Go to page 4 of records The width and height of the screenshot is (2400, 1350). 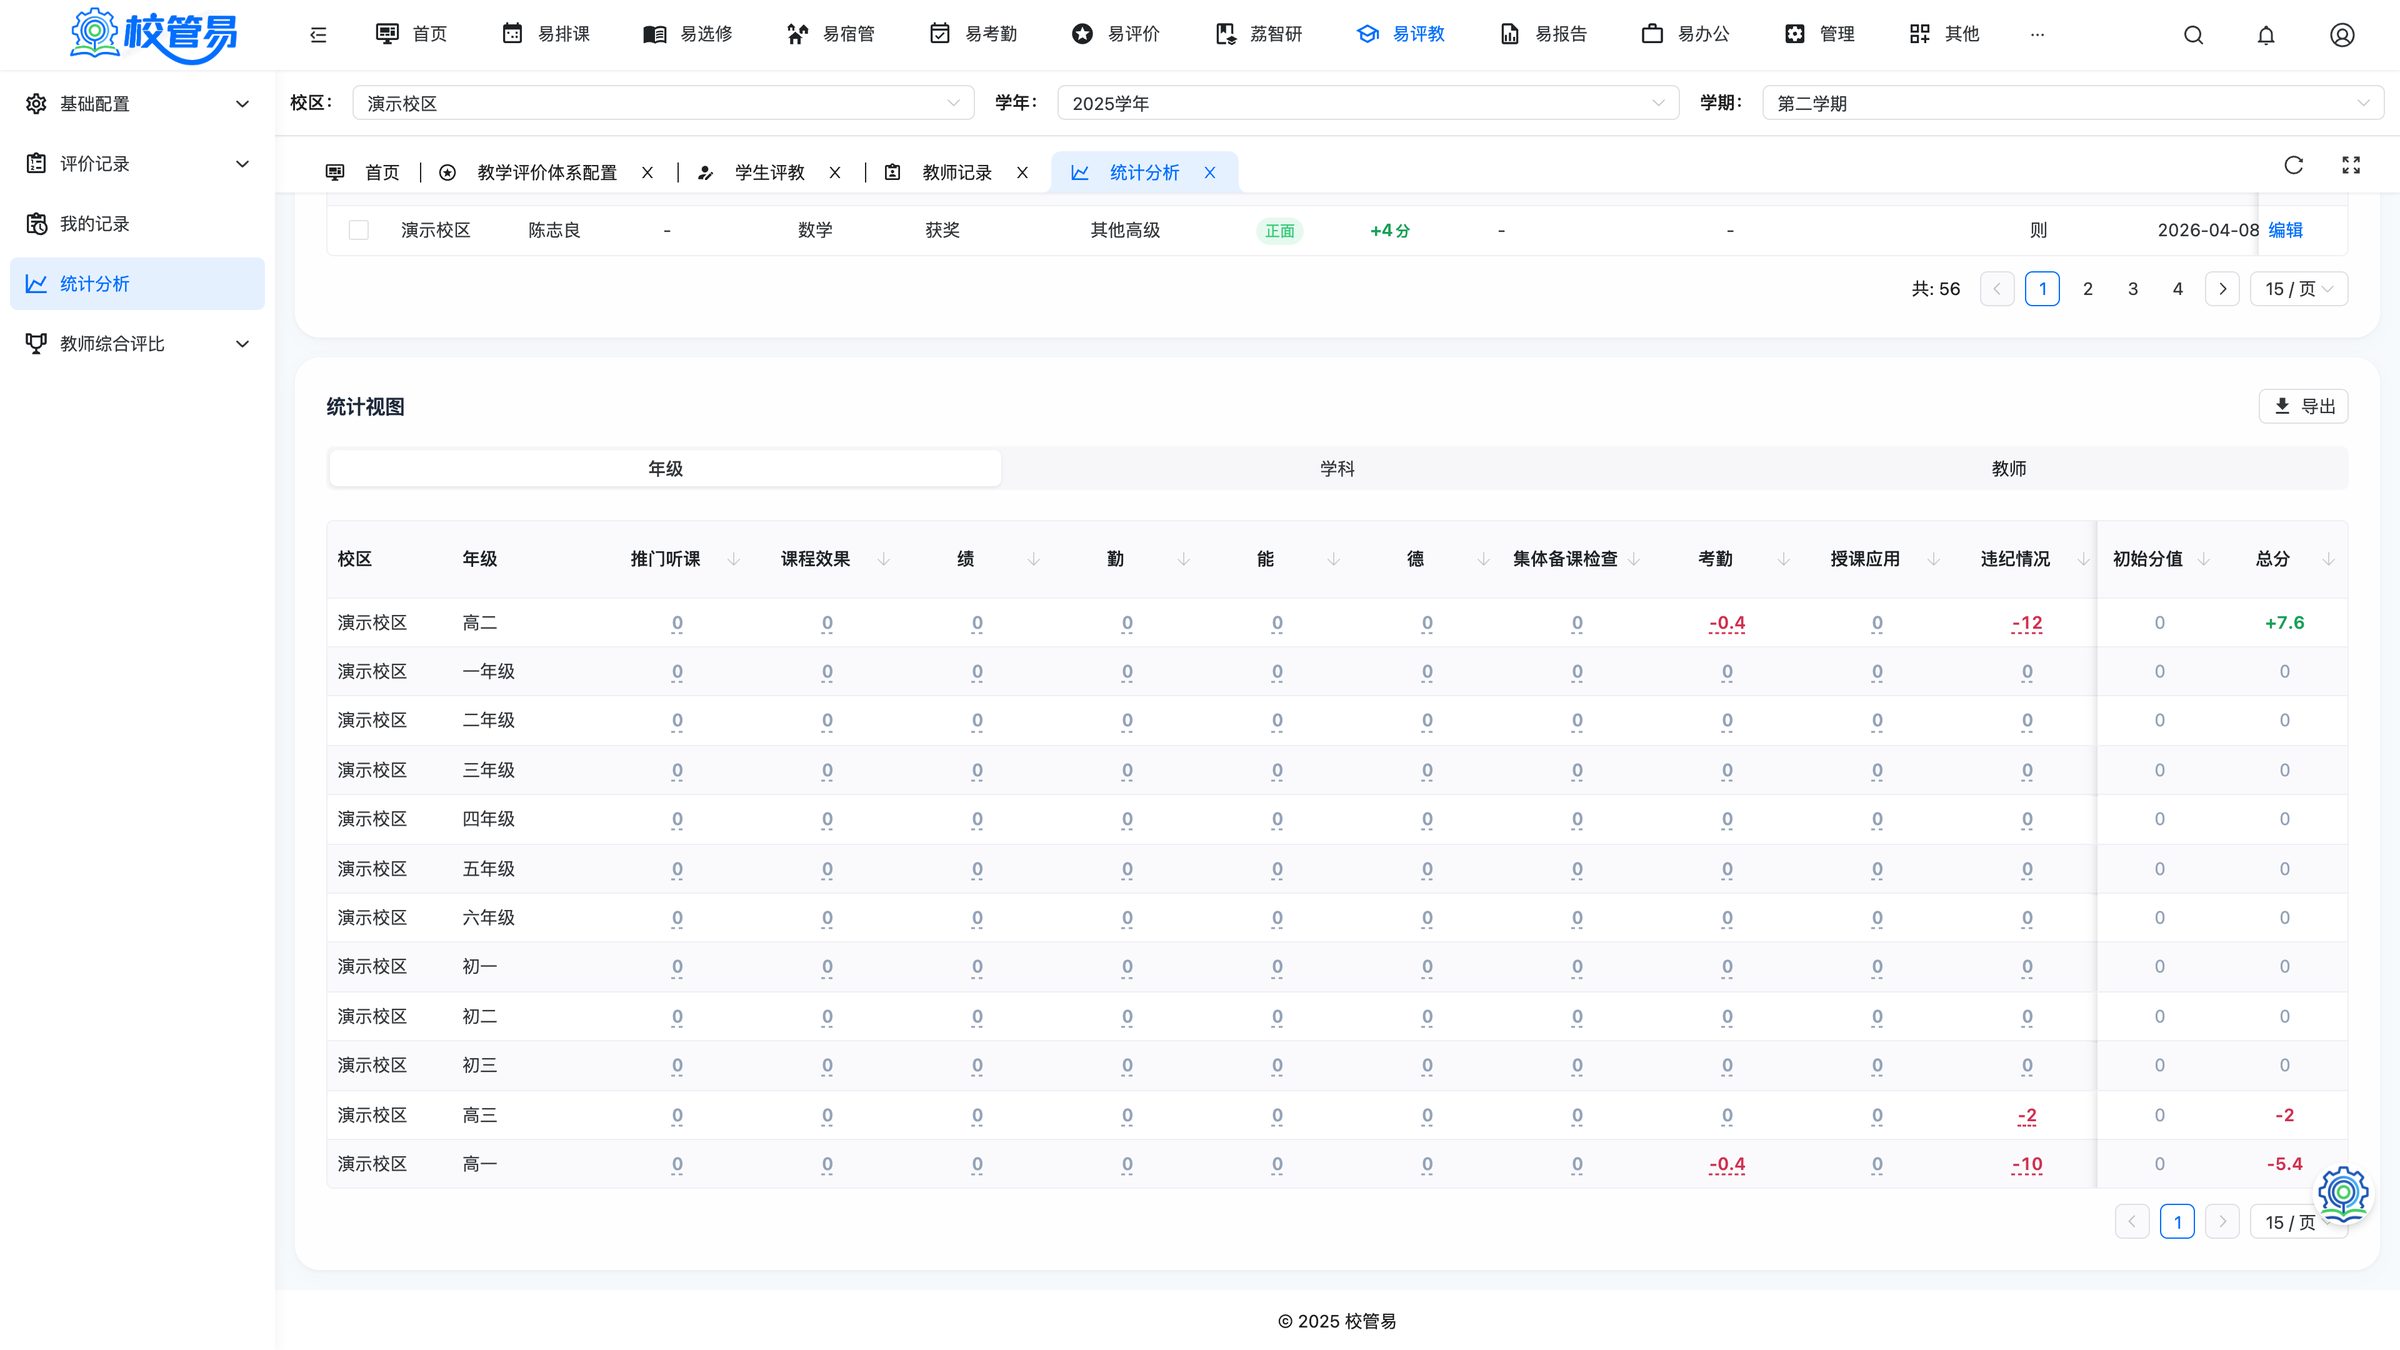tap(2177, 289)
